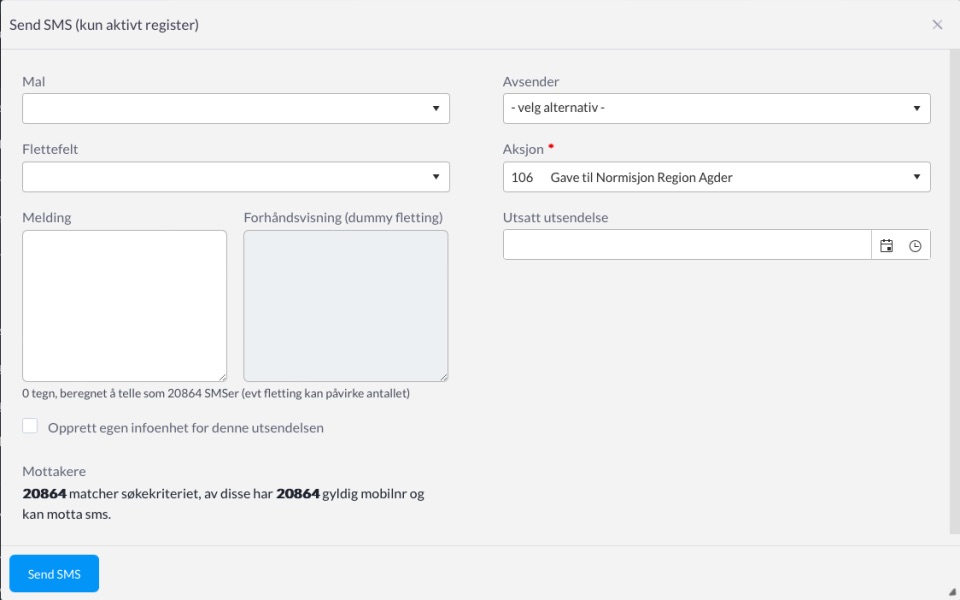Open the calendar date picker icon
The image size is (960, 600).
pos(886,246)
